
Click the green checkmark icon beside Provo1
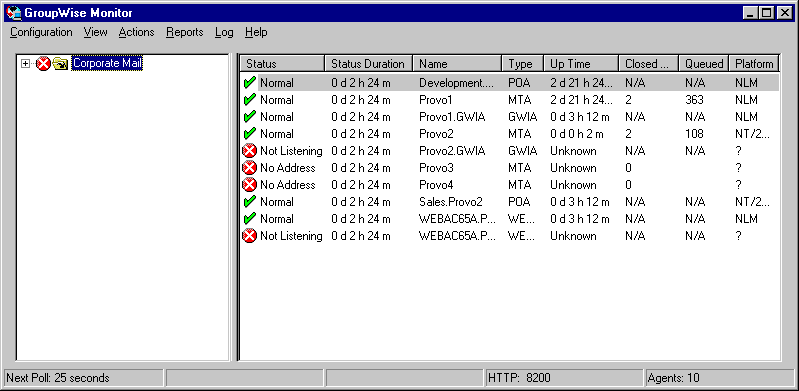pos(249,99)
